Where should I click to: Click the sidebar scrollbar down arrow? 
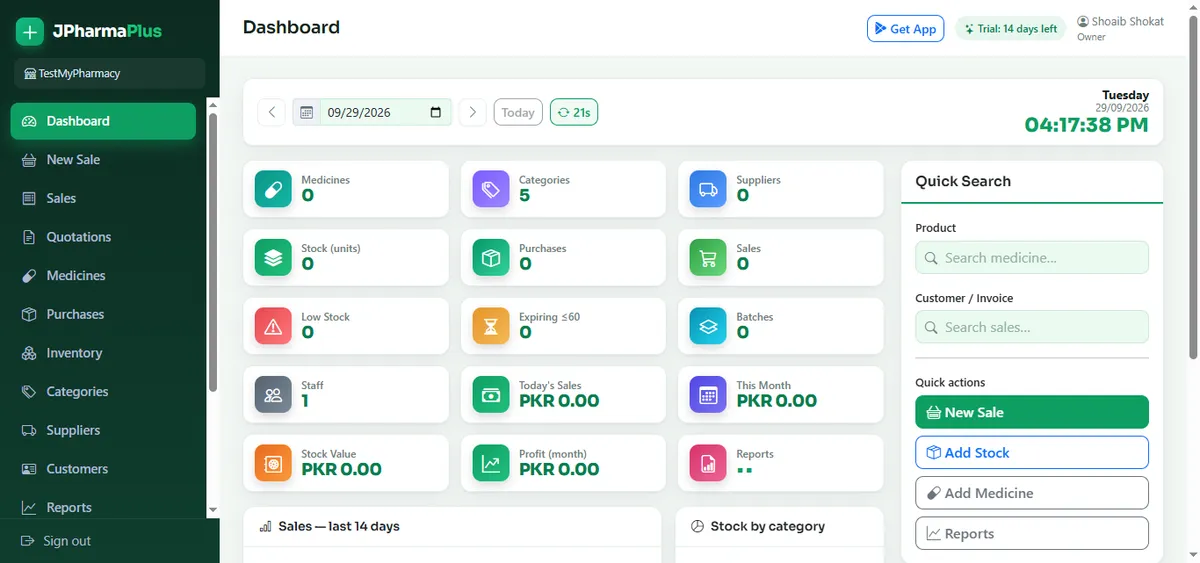point(212,510)
